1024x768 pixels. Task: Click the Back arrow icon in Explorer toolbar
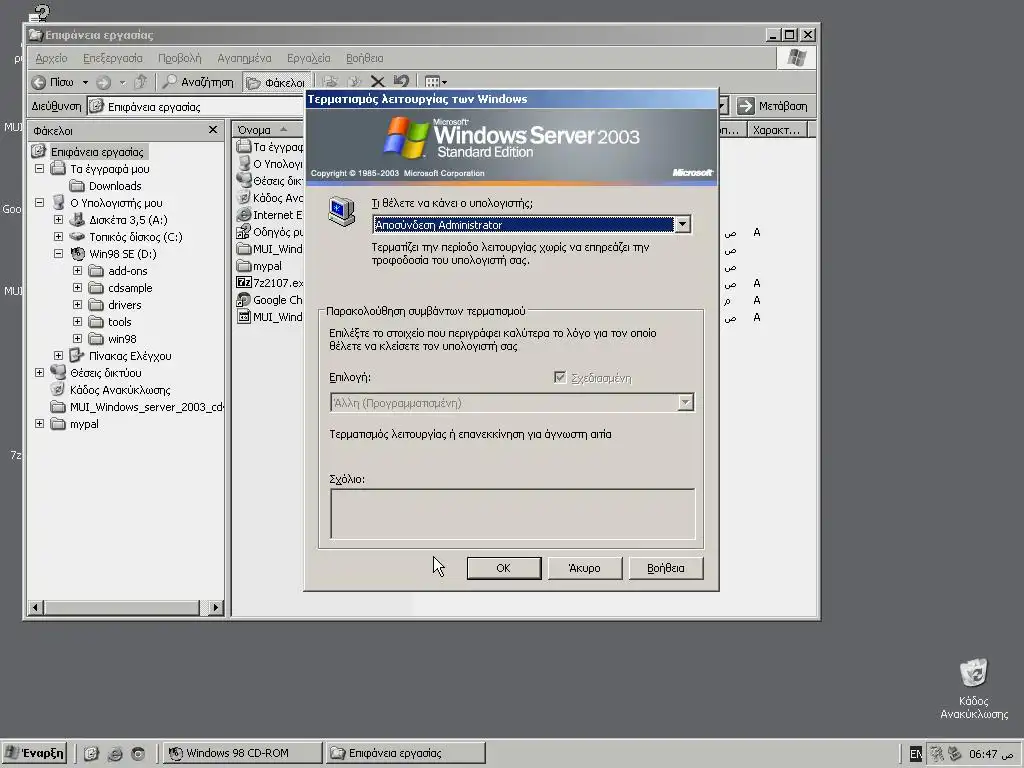39,82
